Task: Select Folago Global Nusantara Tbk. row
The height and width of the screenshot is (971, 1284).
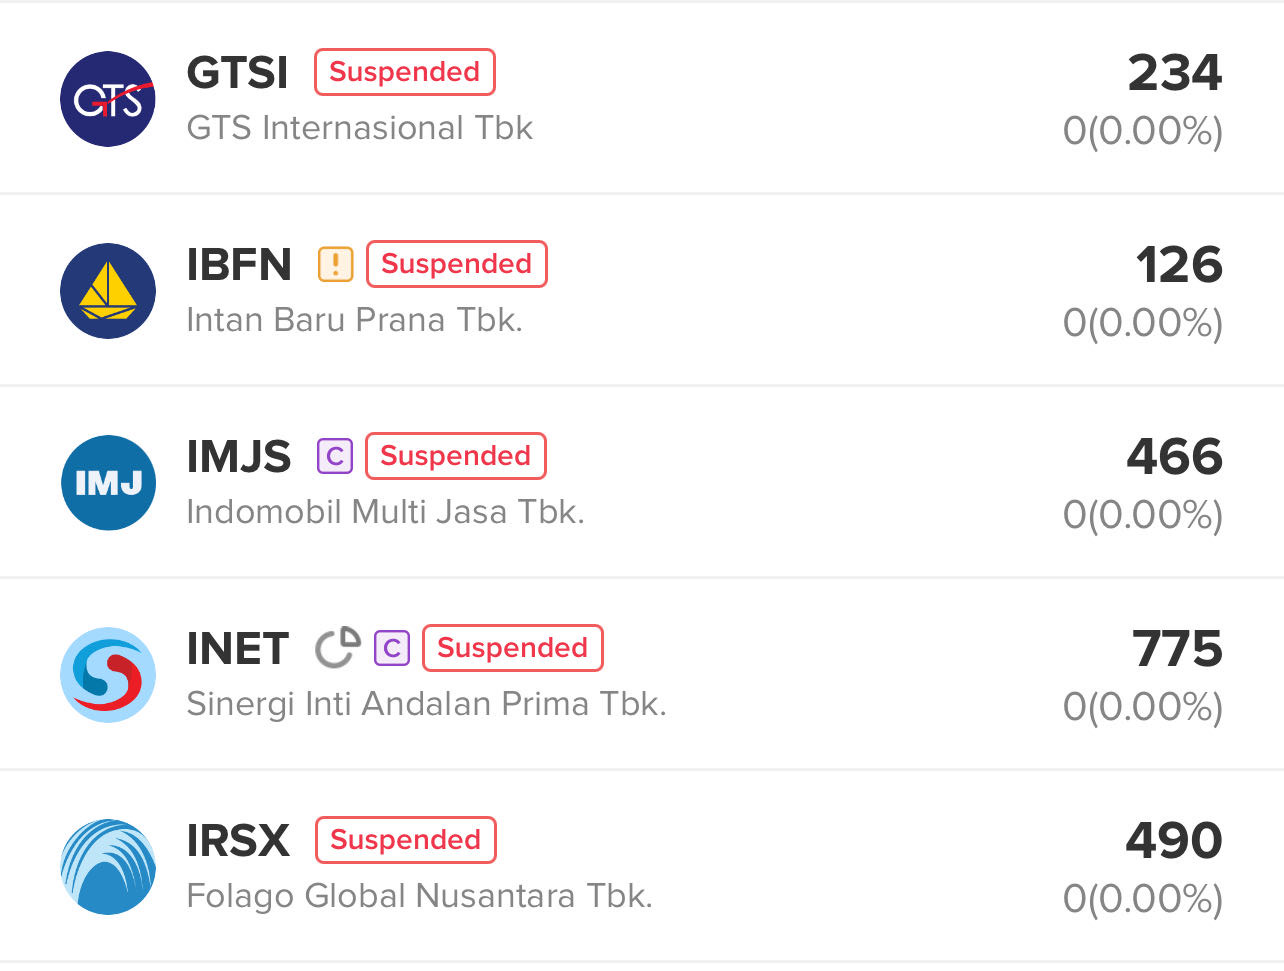Action: pos(419,896)
